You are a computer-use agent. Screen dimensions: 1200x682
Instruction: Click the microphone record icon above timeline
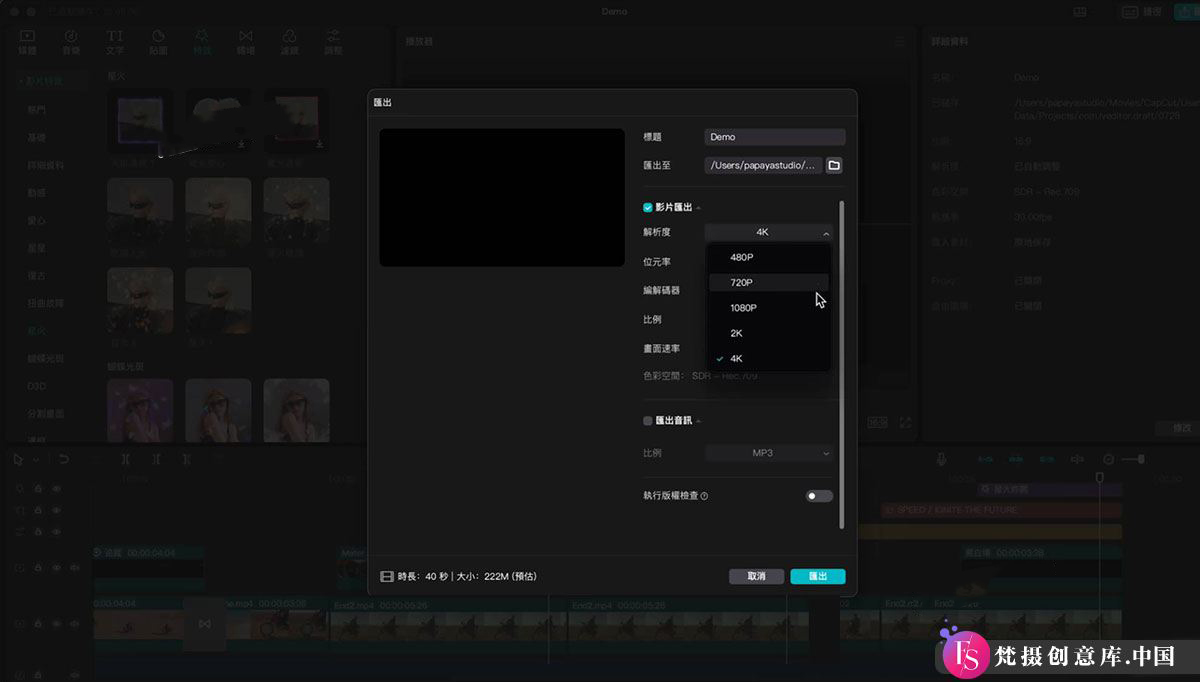[x=941, y=459]
